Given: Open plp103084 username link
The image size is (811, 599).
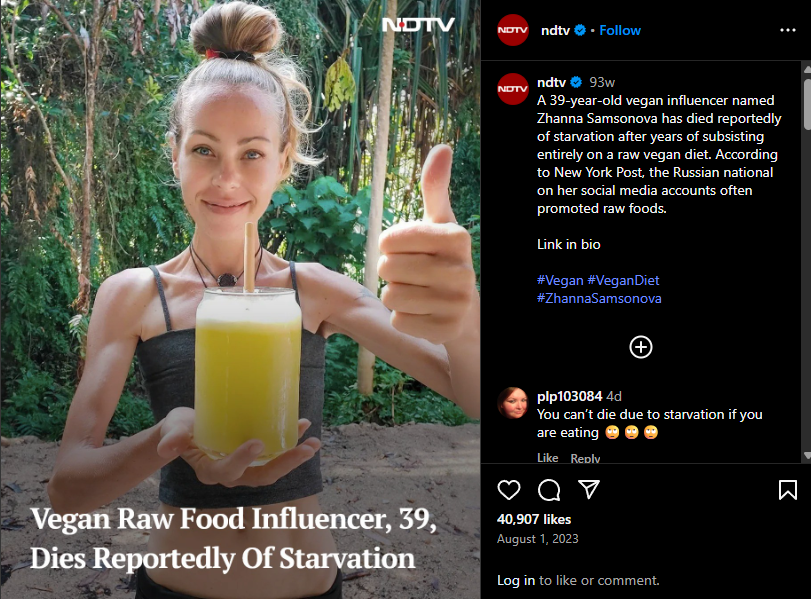Looking at the screenshot, I should pos(569,396).
